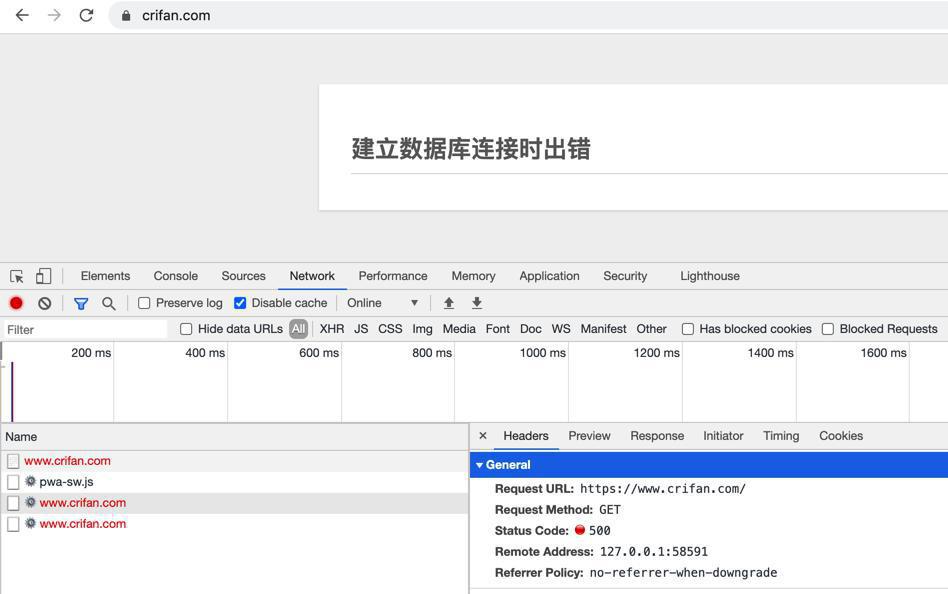Click the 200 ms timeline marker

click(x=91, y=353)
